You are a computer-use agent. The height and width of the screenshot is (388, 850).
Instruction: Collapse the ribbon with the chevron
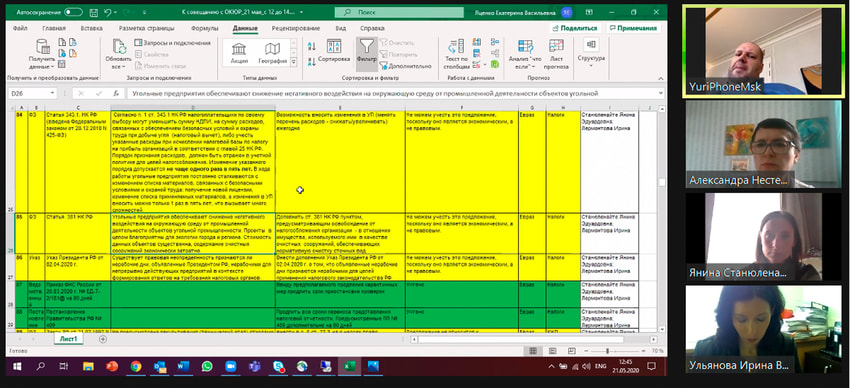coord(661,79)
